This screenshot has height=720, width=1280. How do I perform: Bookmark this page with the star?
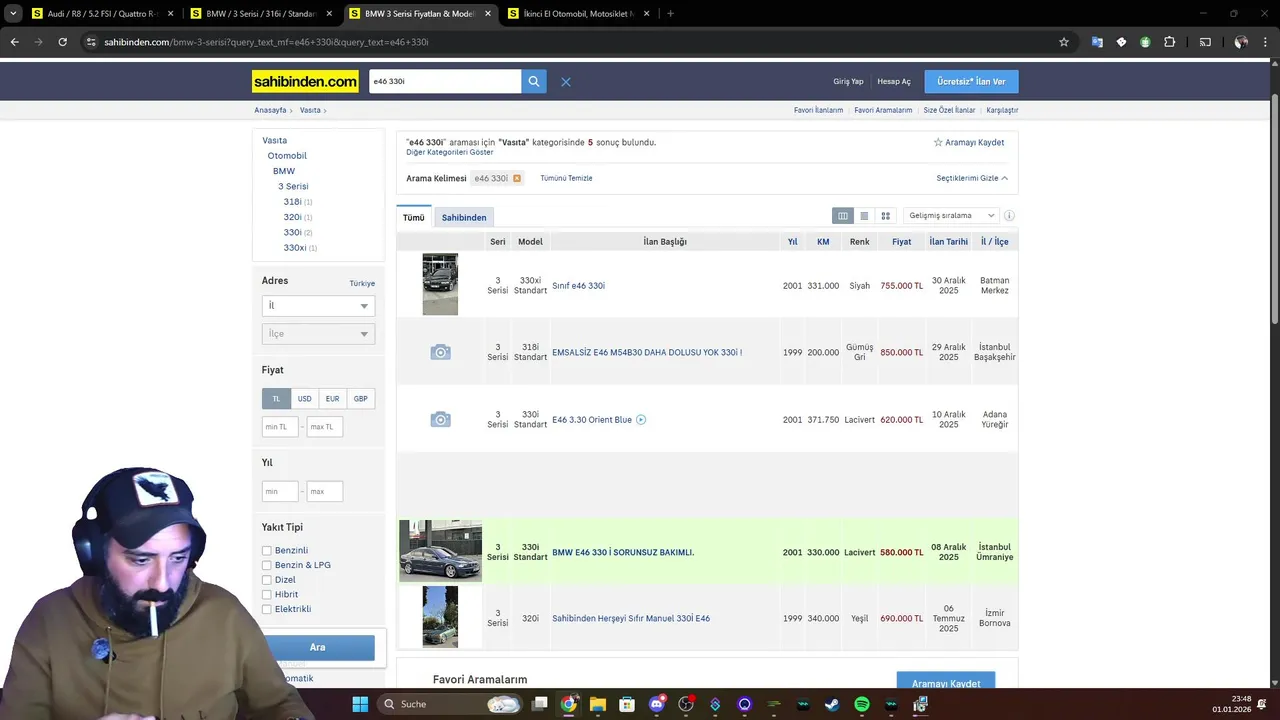tap(1064, 42)
